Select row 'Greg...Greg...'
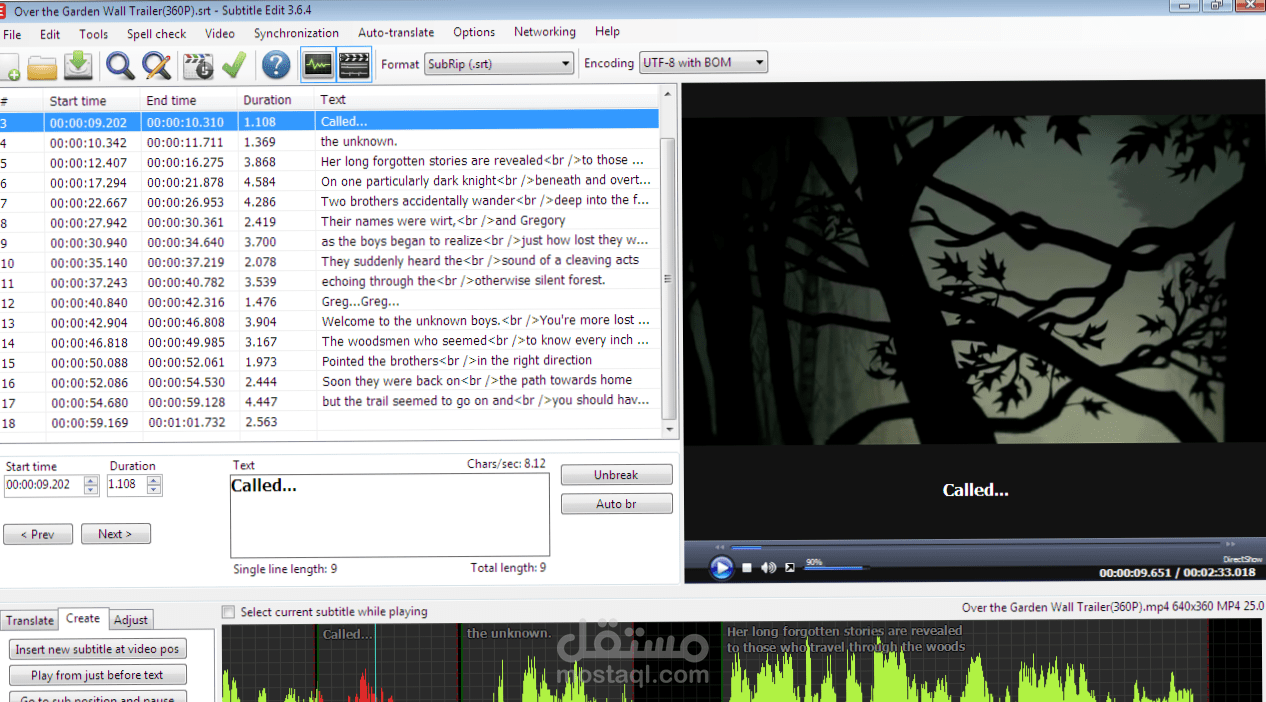This screenshot has height=702, width=1266. point(330,301)
